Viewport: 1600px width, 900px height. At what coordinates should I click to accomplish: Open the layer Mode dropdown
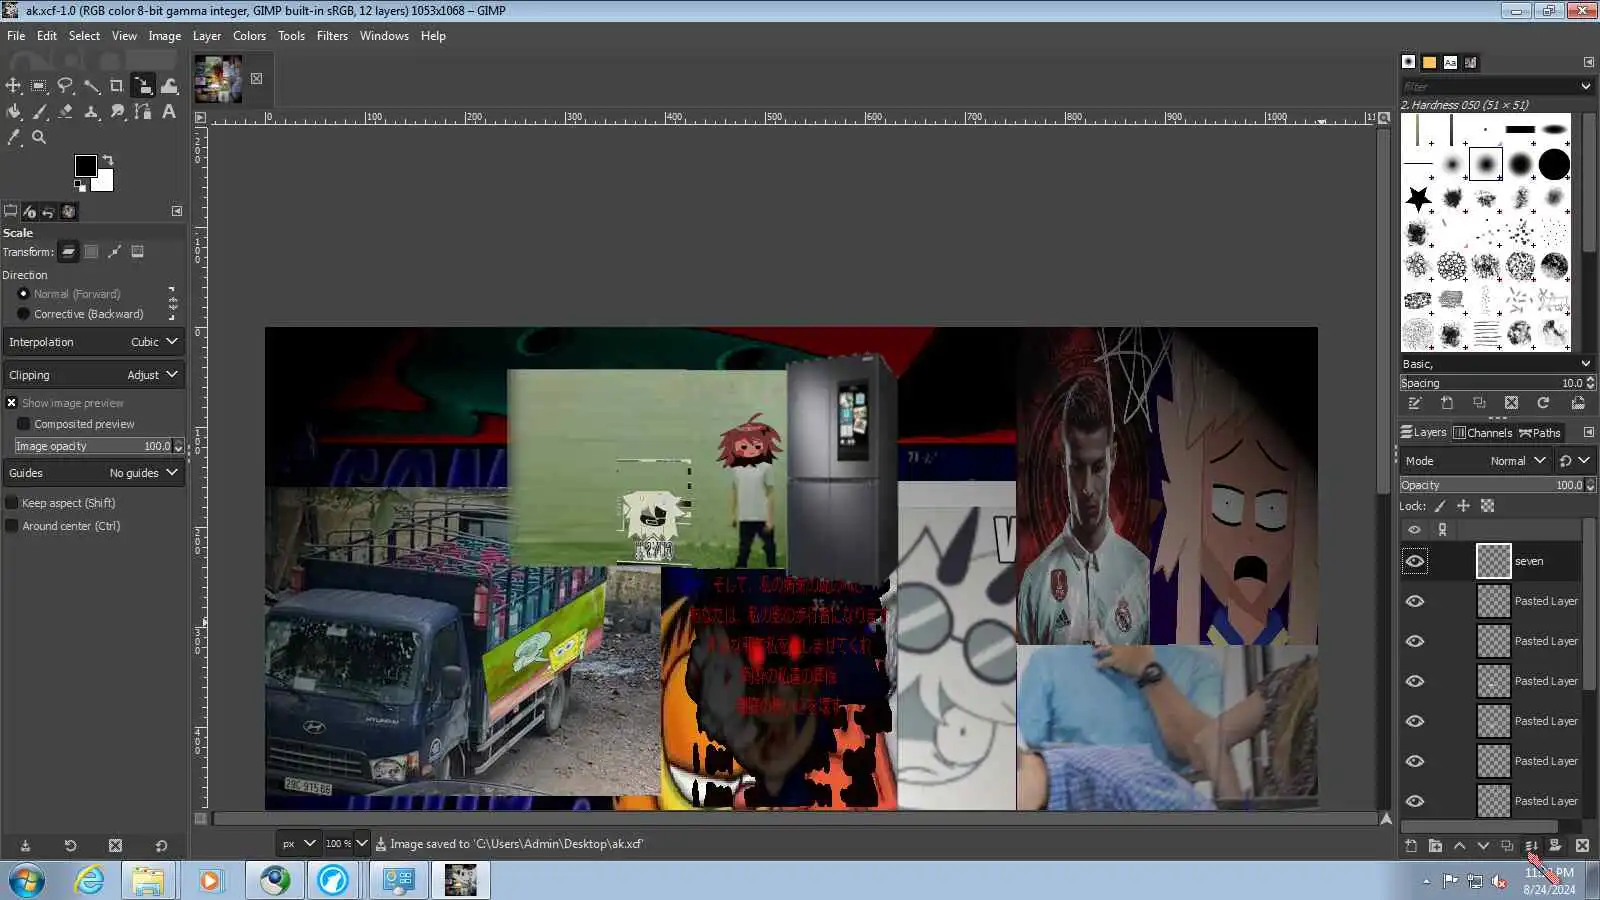tap(1476, 461)
